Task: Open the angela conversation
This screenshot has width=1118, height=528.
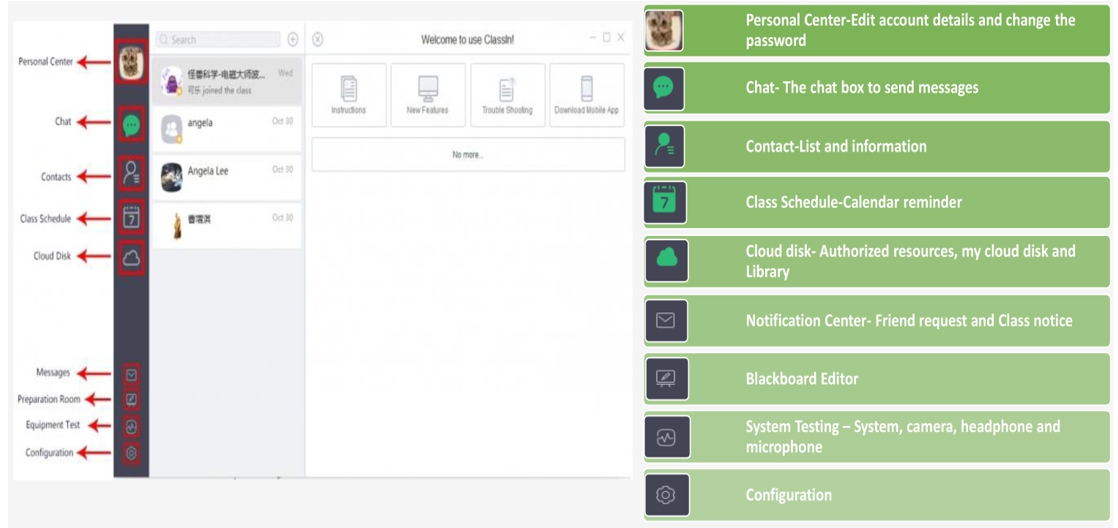Action: pyautogui.click(x=227, y=130)
